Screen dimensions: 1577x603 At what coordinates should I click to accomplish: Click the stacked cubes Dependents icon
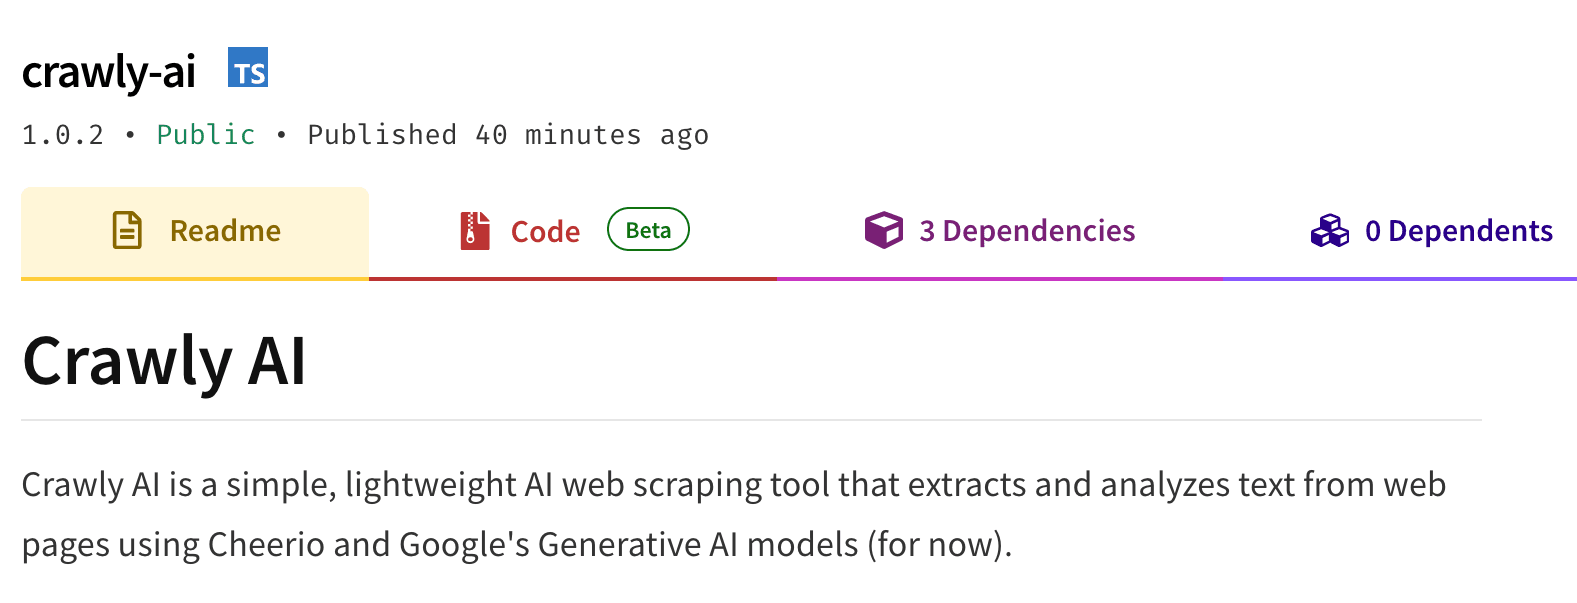[1330, 230]
